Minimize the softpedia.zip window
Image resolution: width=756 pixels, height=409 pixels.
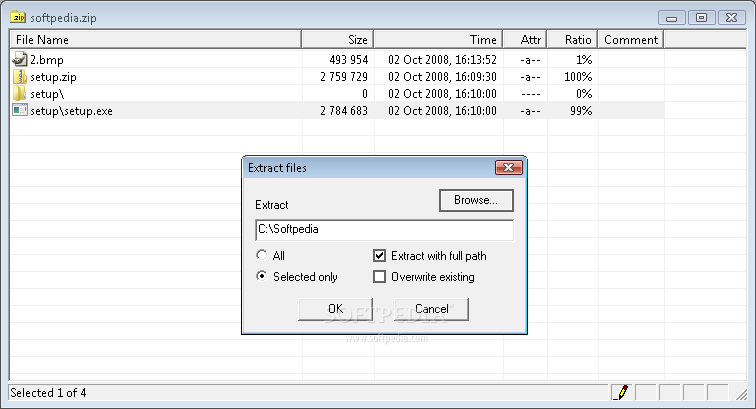coord(672,18)
